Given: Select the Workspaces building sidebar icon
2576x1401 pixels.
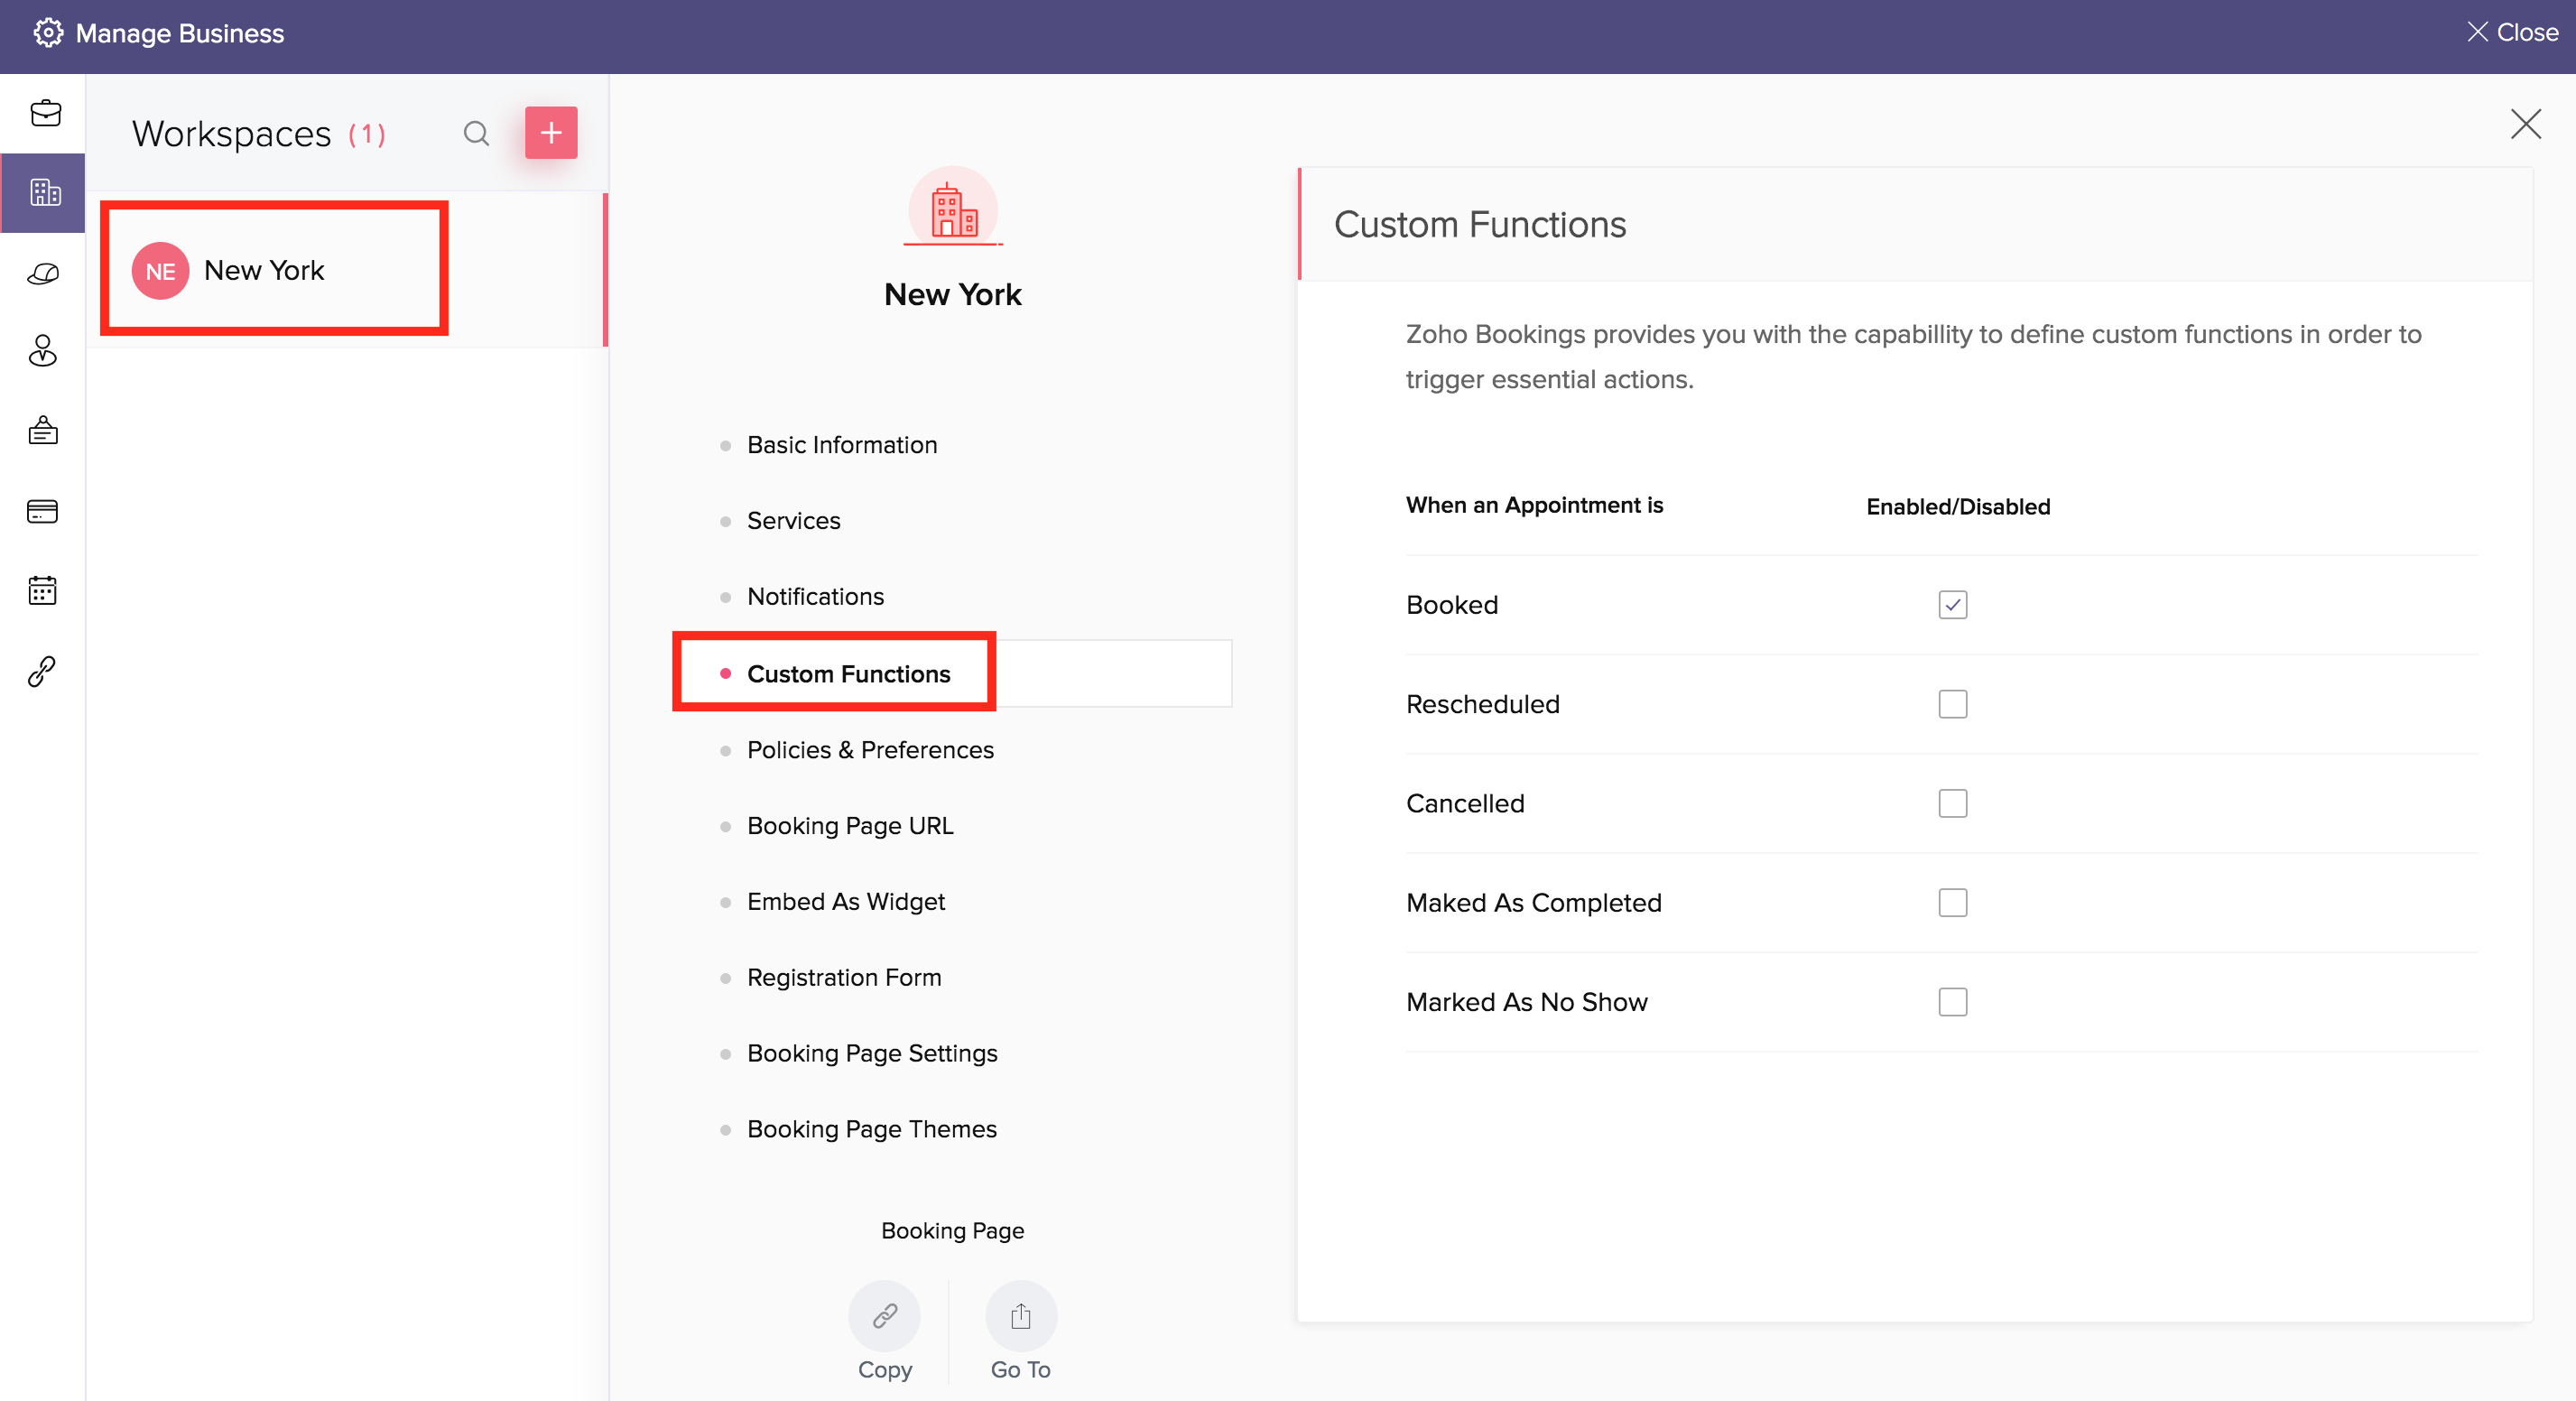Looking at the screenshot, I should click(45, 192).
